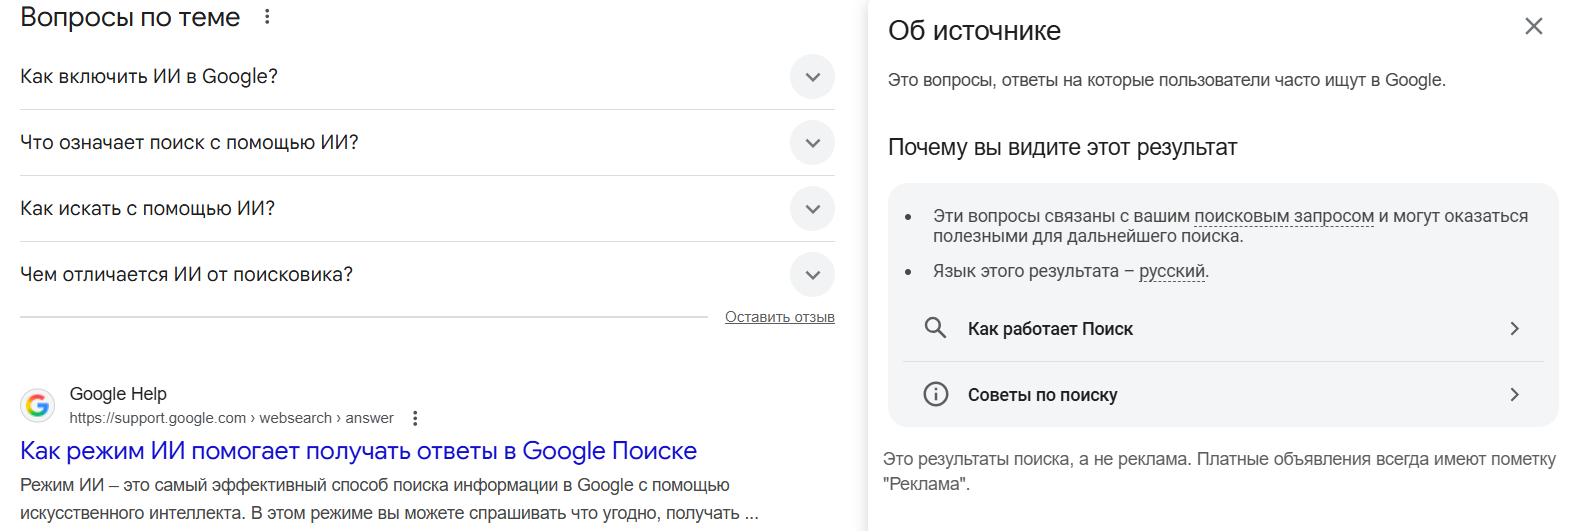Expand the "Как искать с помощью ИИ?" chevron
Viewport: 1577px width, 531px height.
pyautogui.click(x=812, y=209)
